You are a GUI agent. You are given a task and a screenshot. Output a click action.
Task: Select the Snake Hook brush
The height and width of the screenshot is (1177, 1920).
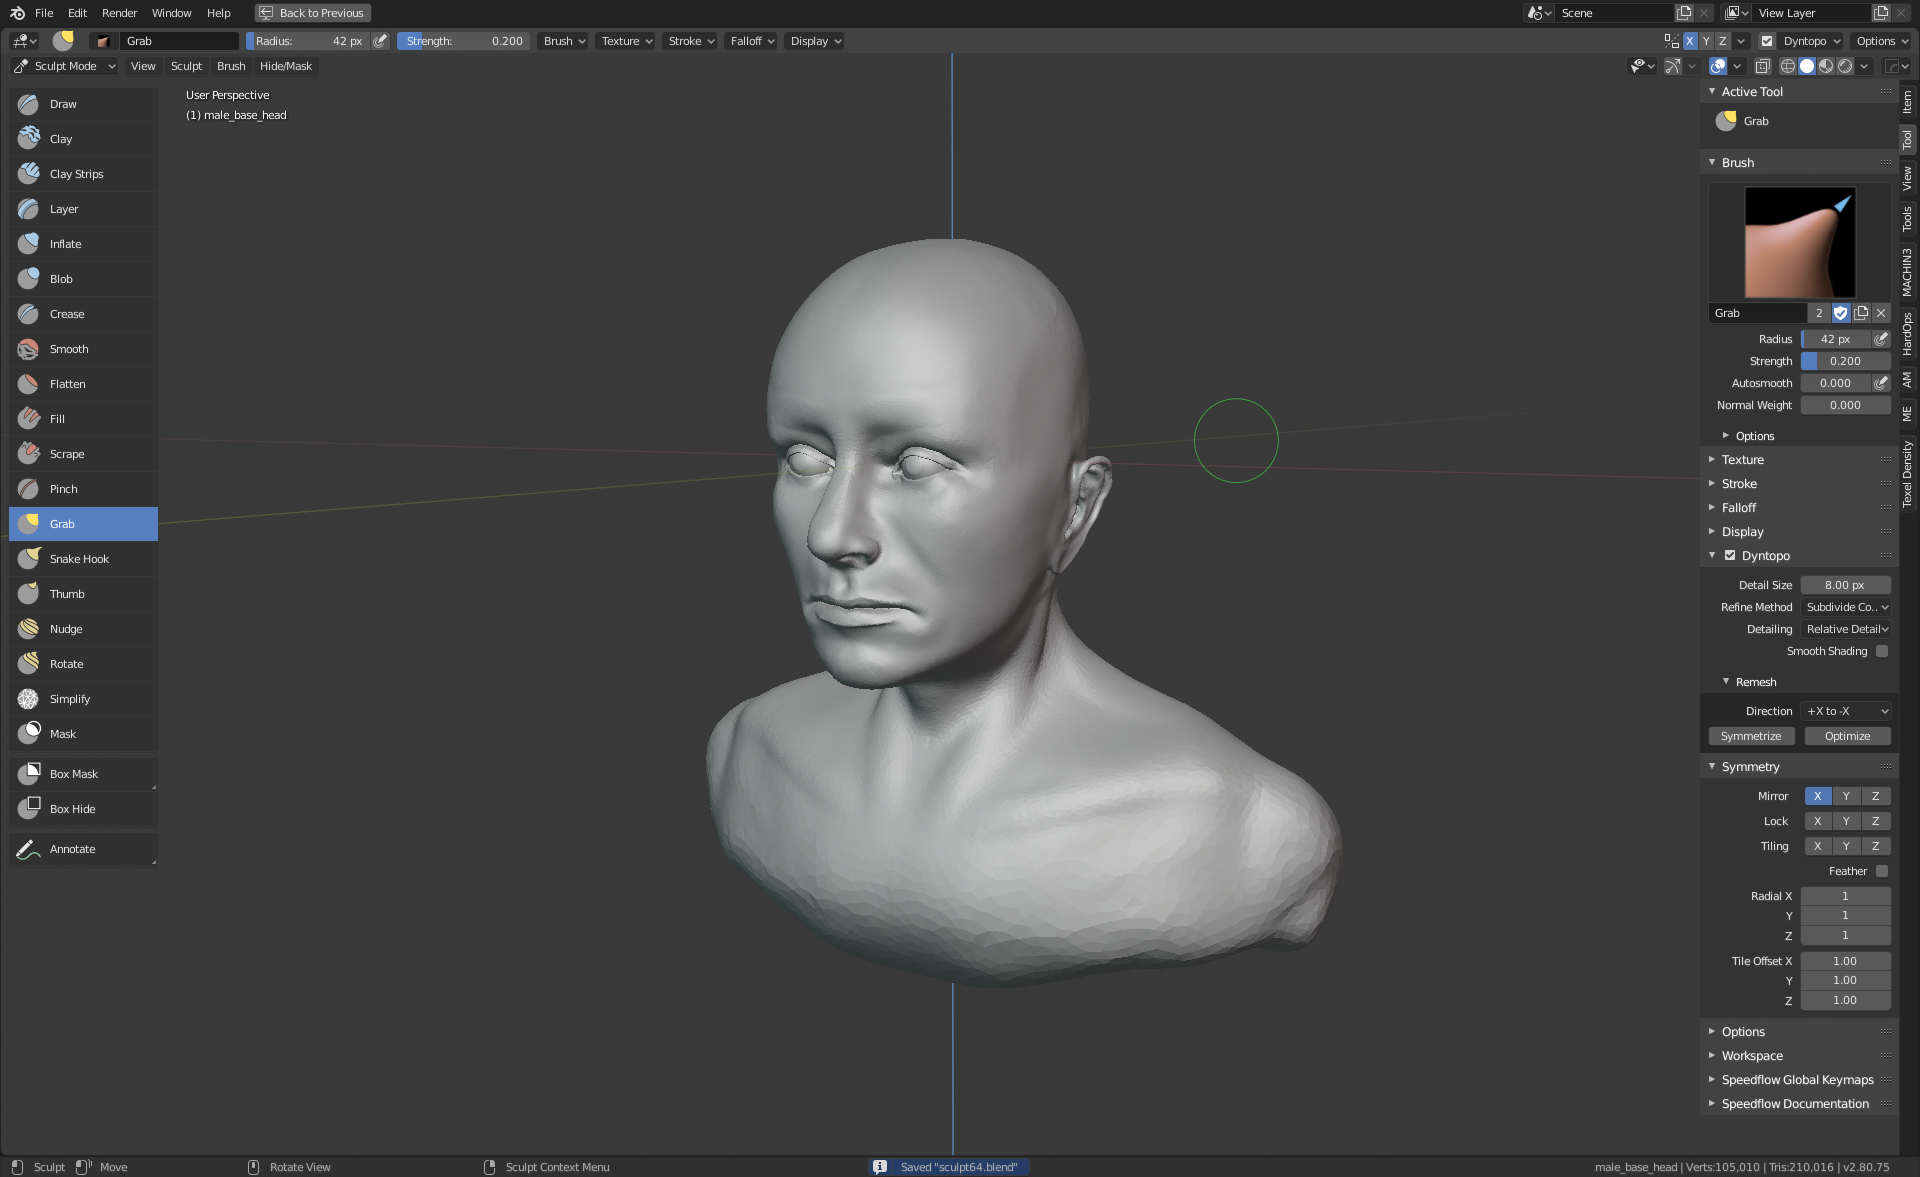[x=79, y=559]
